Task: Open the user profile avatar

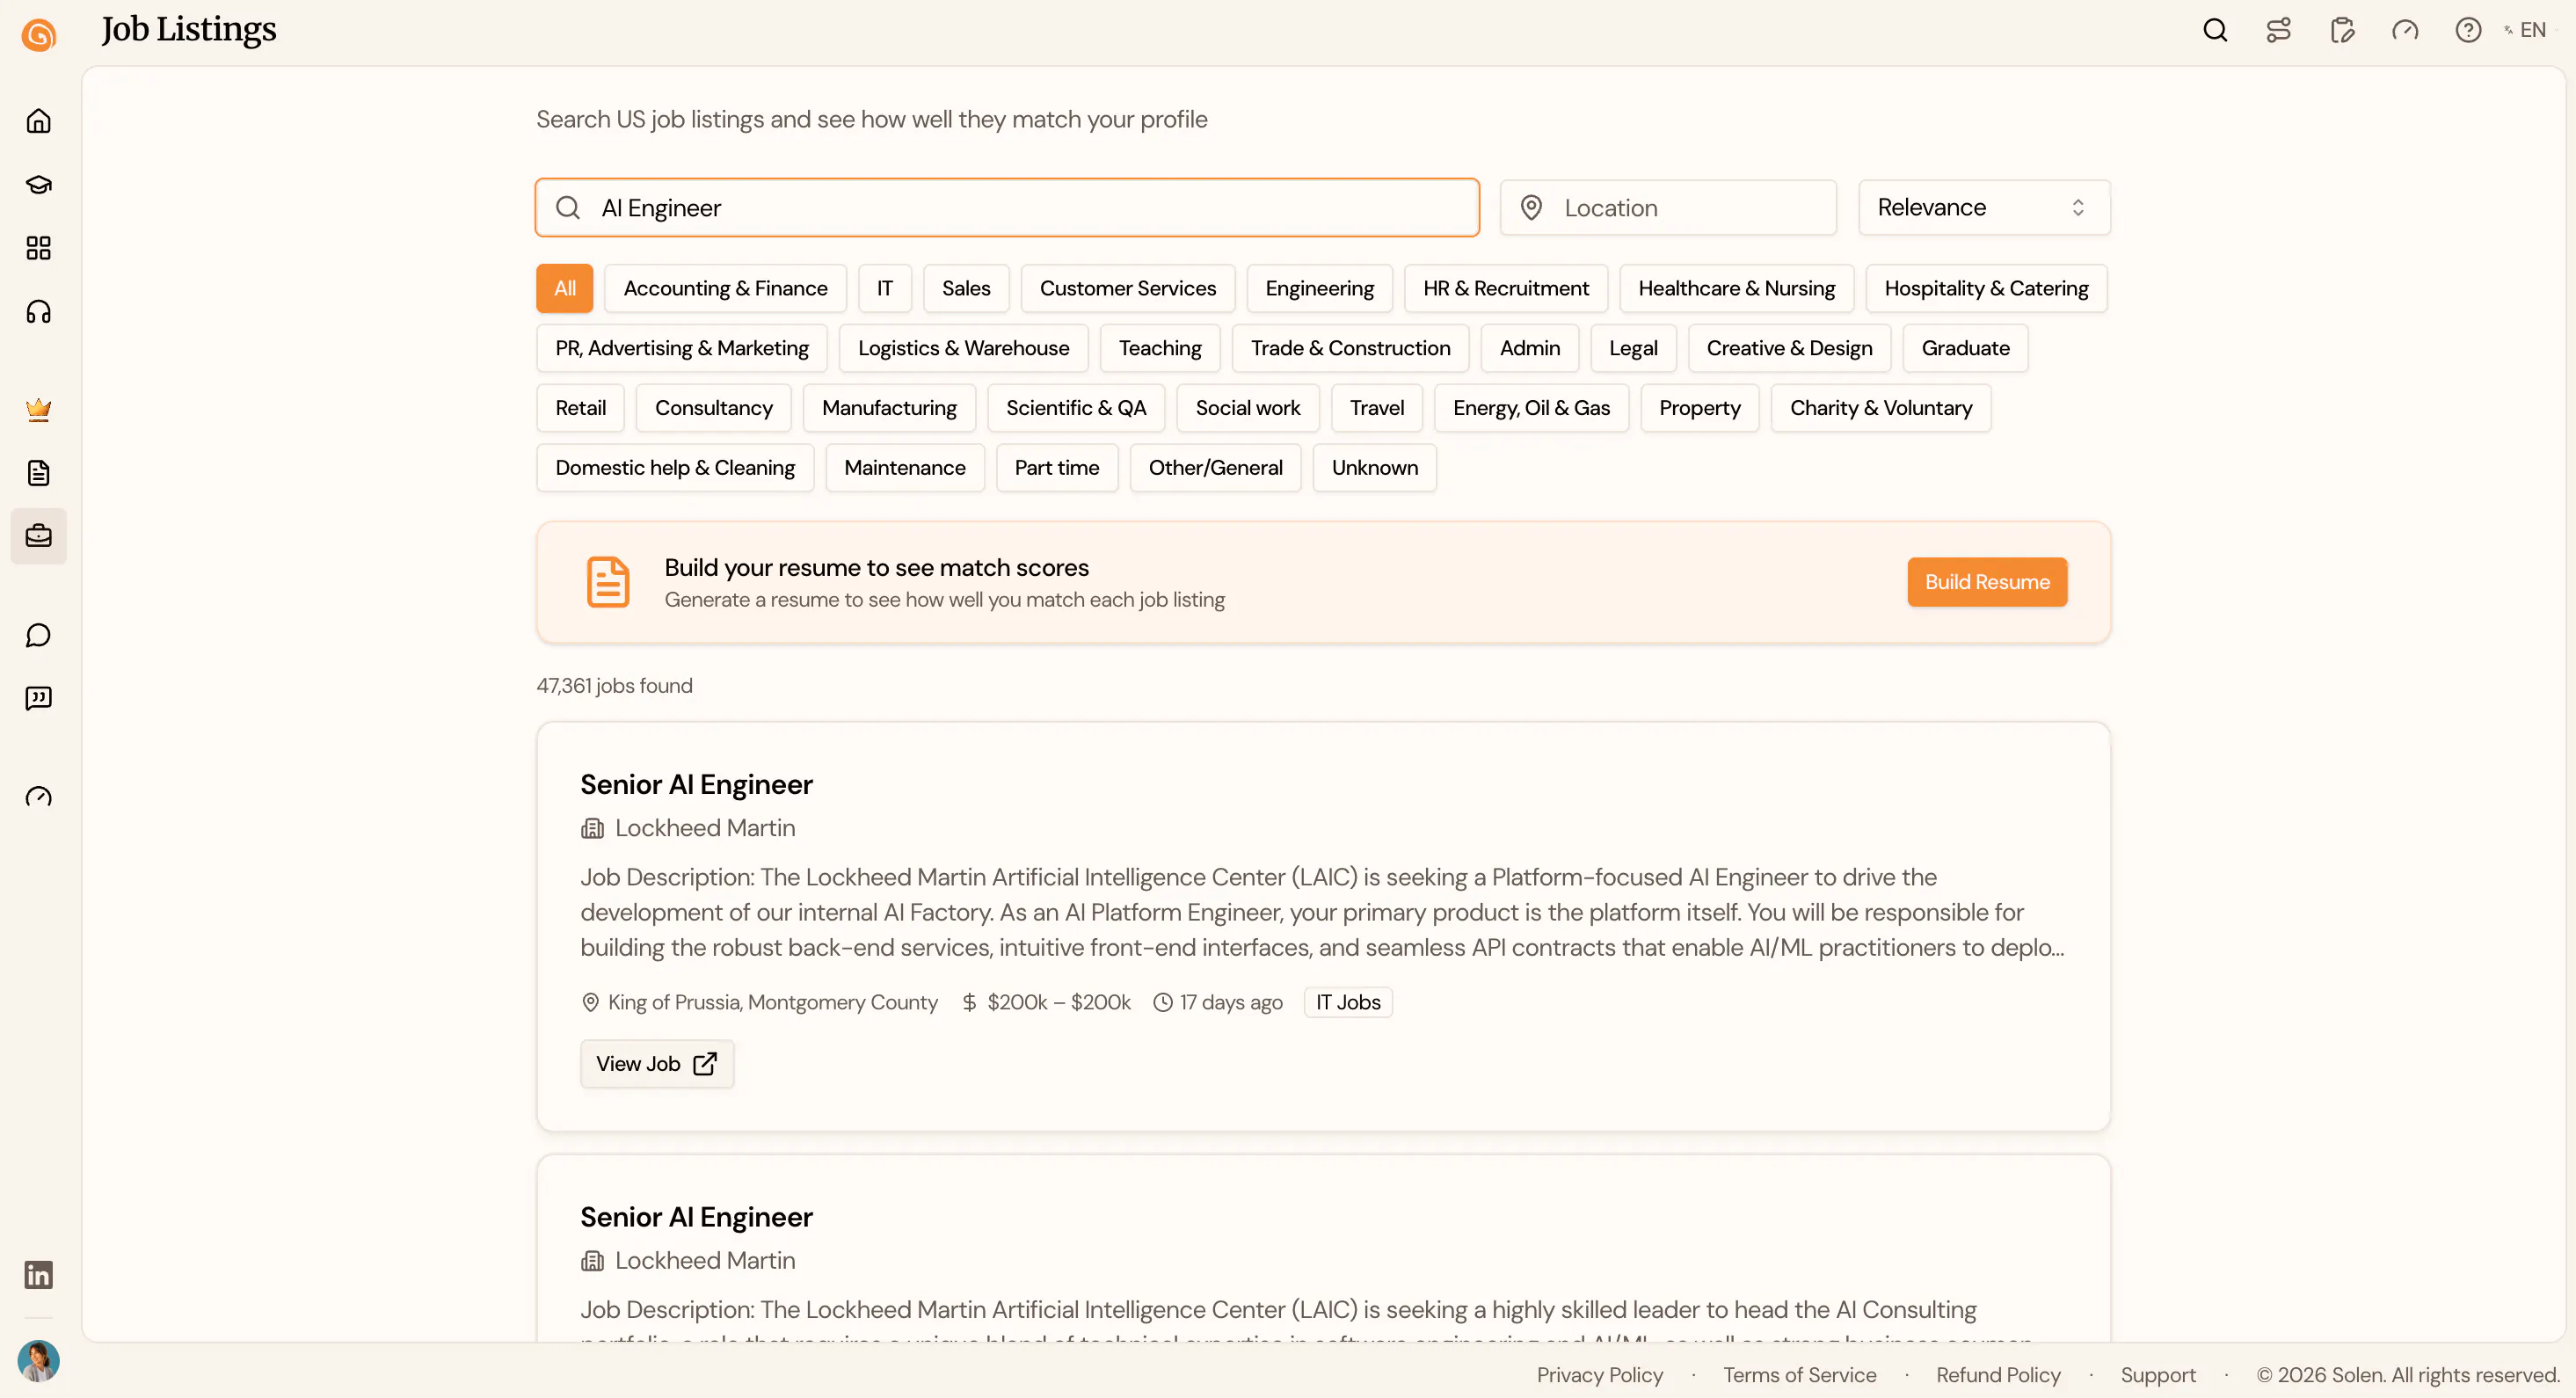Action: click(x=38, y=1361)
